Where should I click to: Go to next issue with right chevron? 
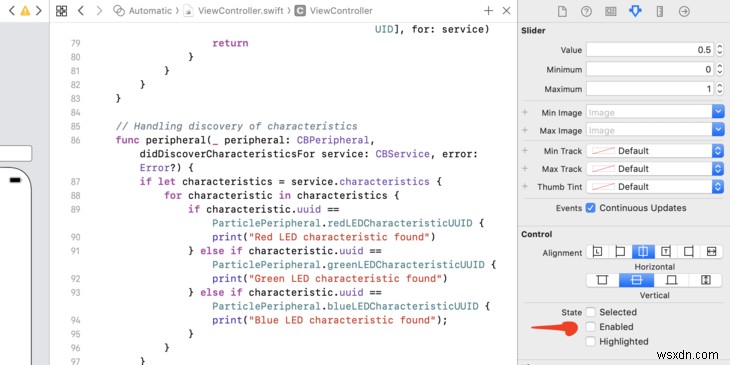pos(39,11)
